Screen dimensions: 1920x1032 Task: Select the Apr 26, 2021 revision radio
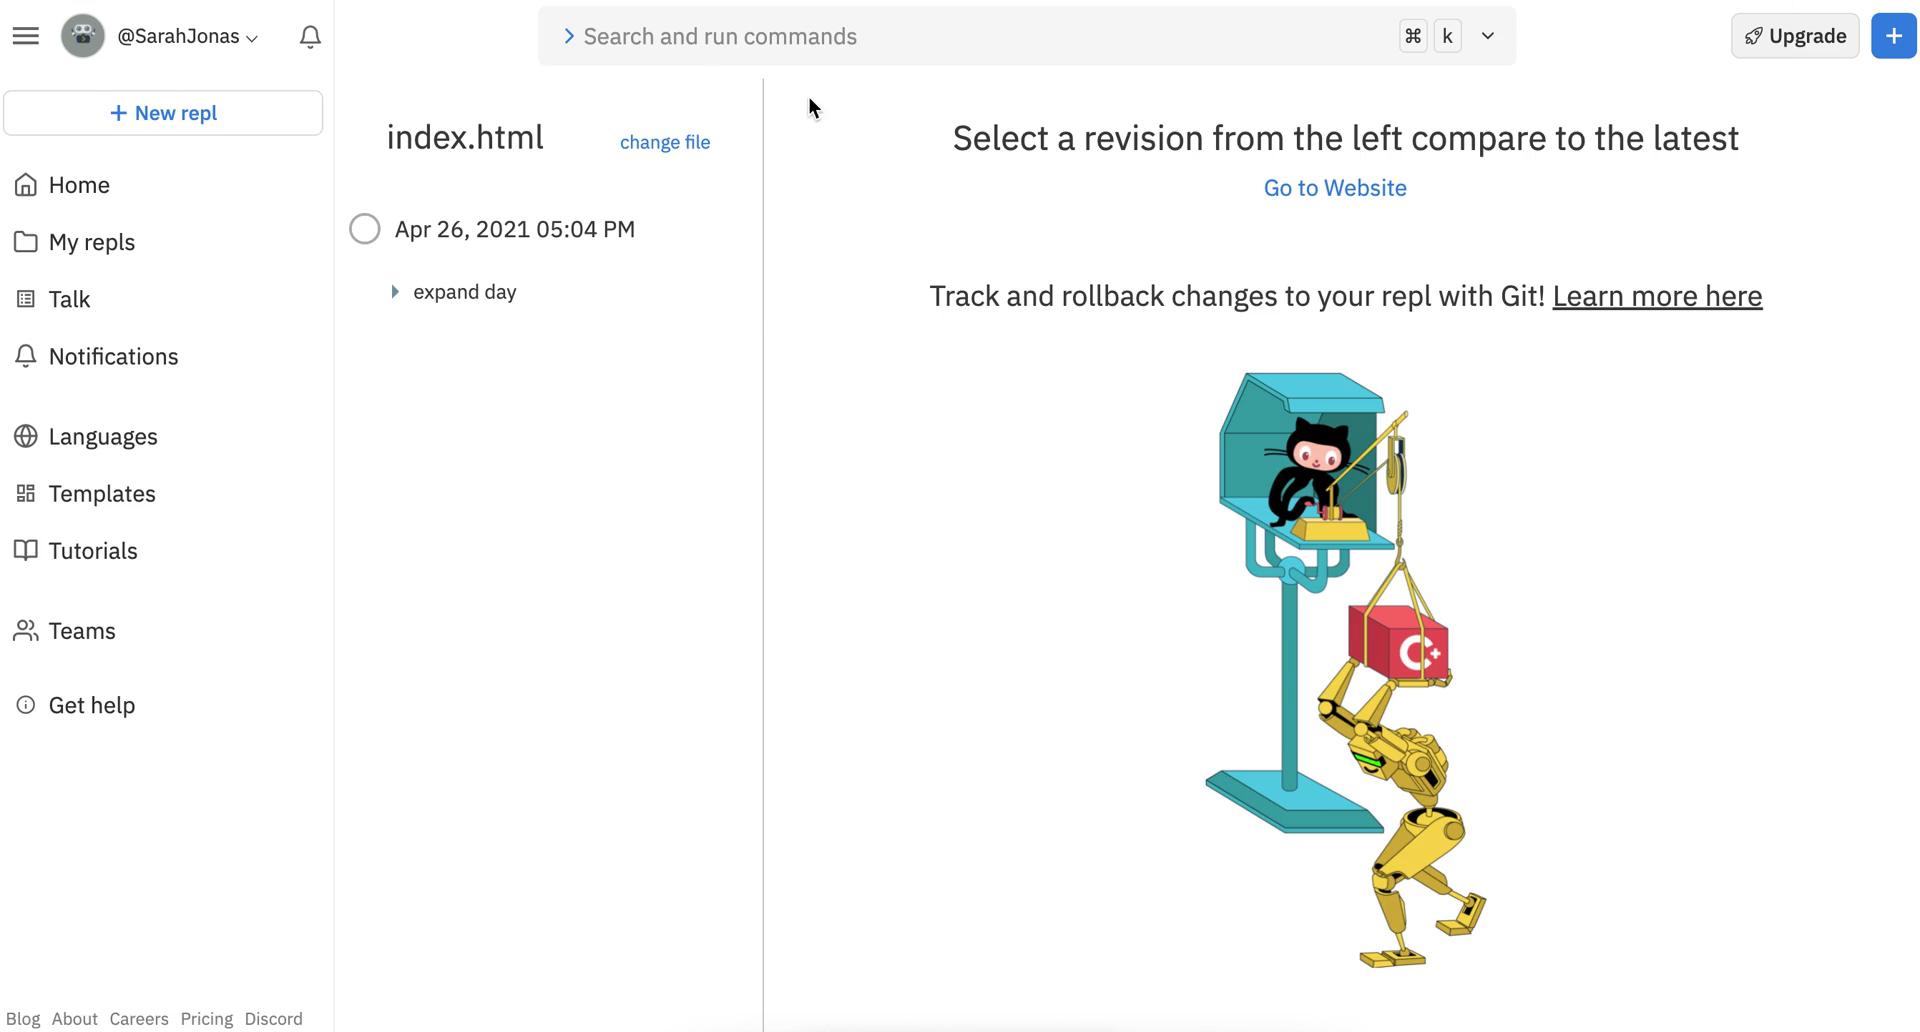(365, 229)
